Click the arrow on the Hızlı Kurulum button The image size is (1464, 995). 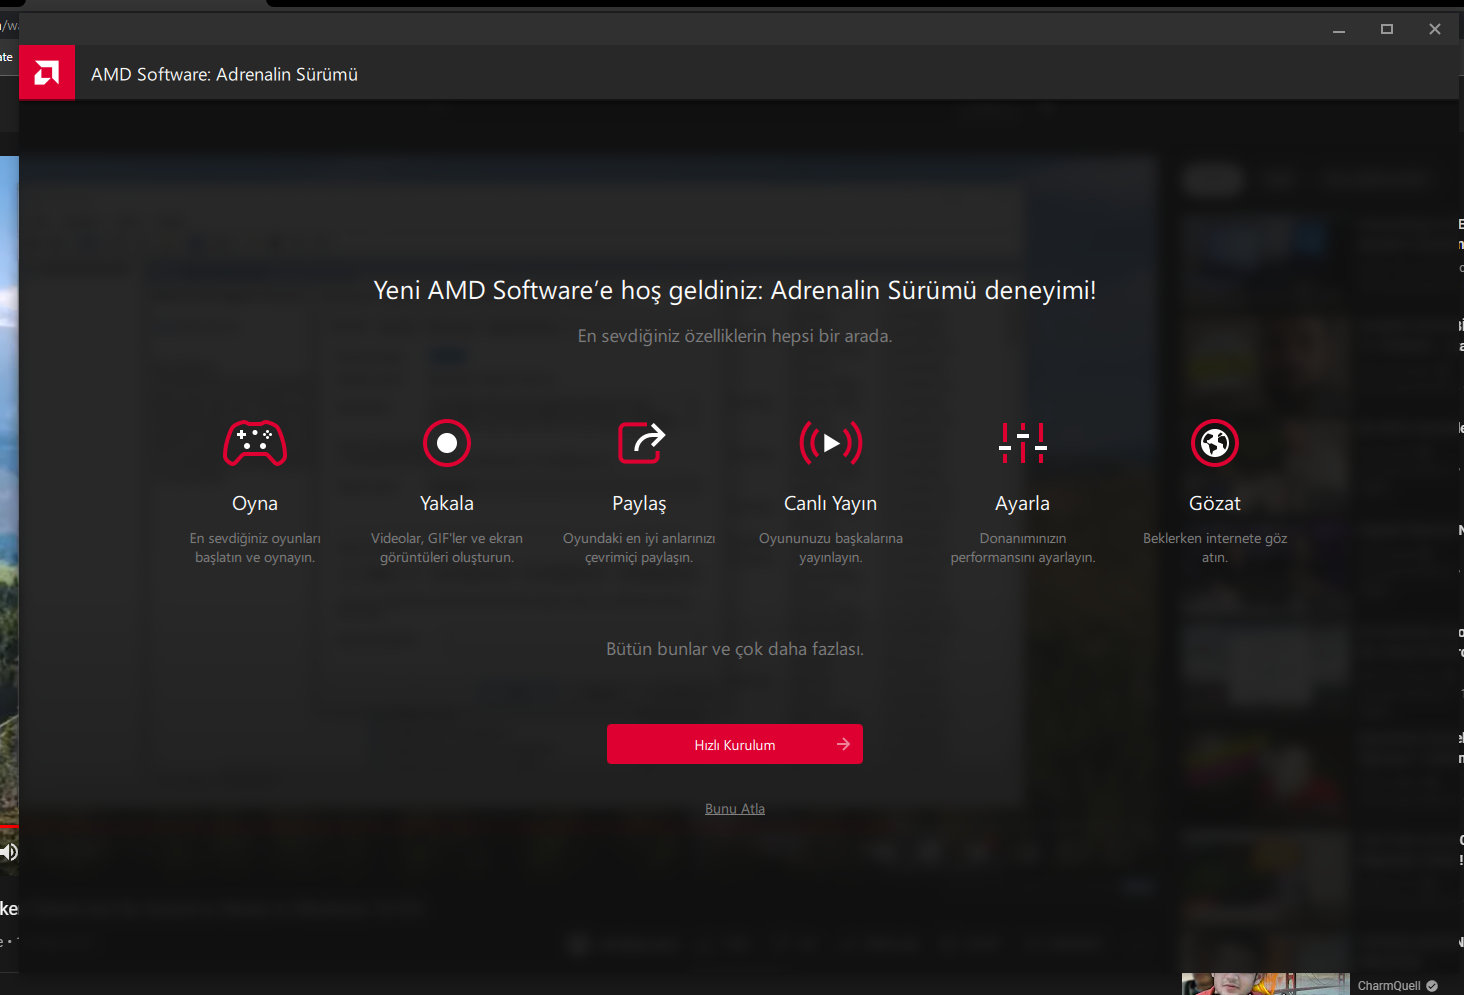coord(843,744)
